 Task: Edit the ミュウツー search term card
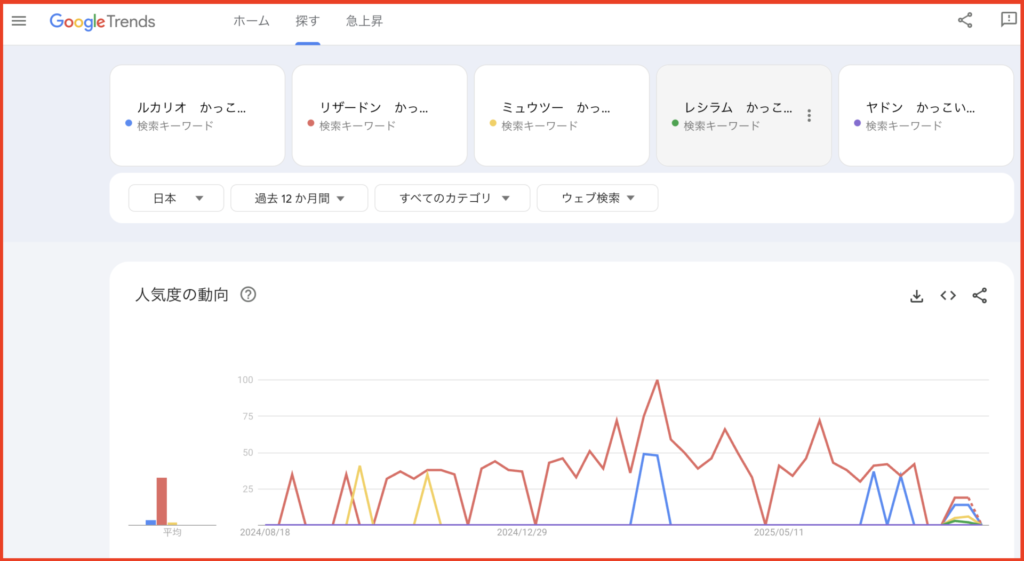(562, 116)
